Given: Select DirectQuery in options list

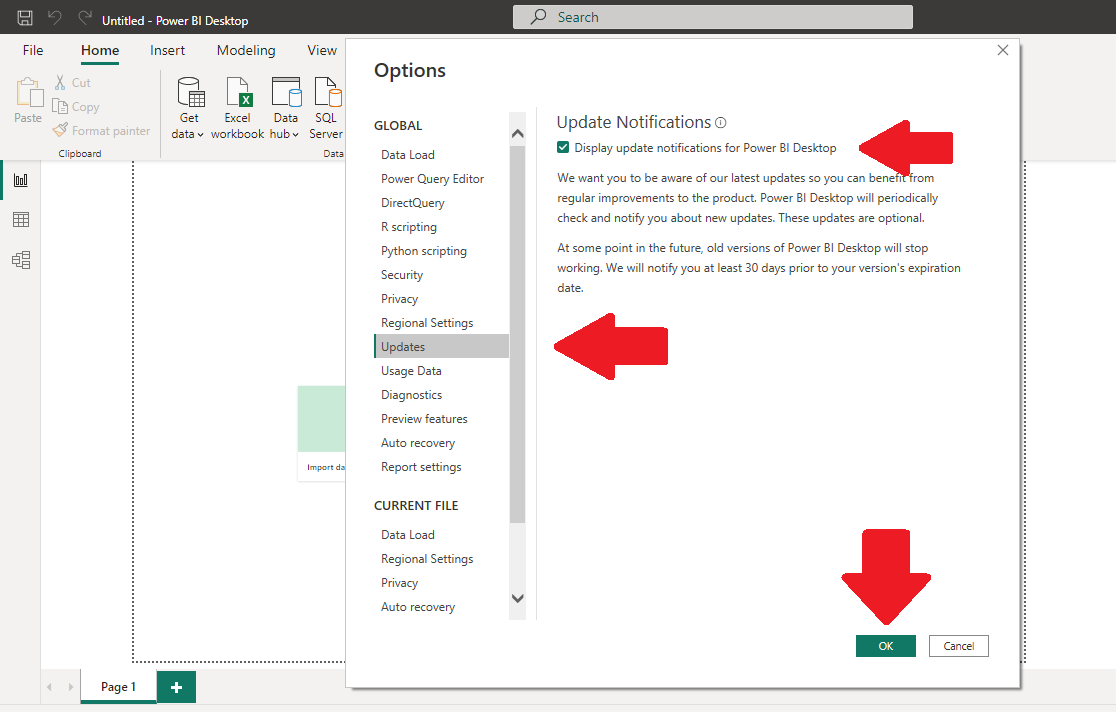Looking at the screenshot, I should click(413, 203).
